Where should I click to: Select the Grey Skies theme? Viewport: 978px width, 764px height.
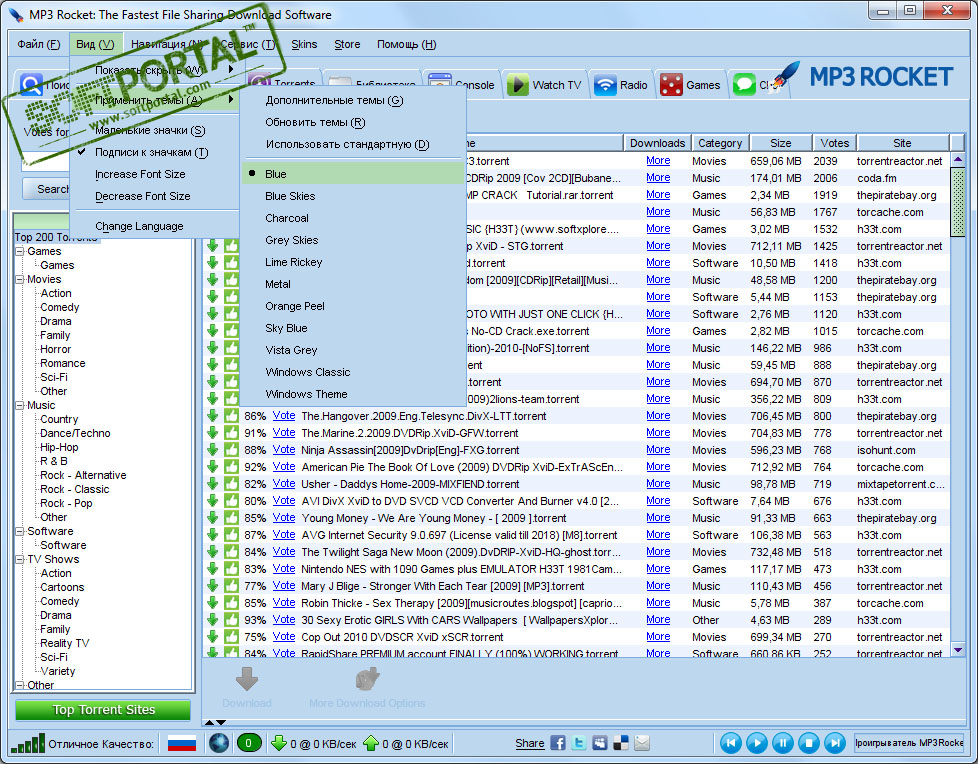(x=352, y=240)
